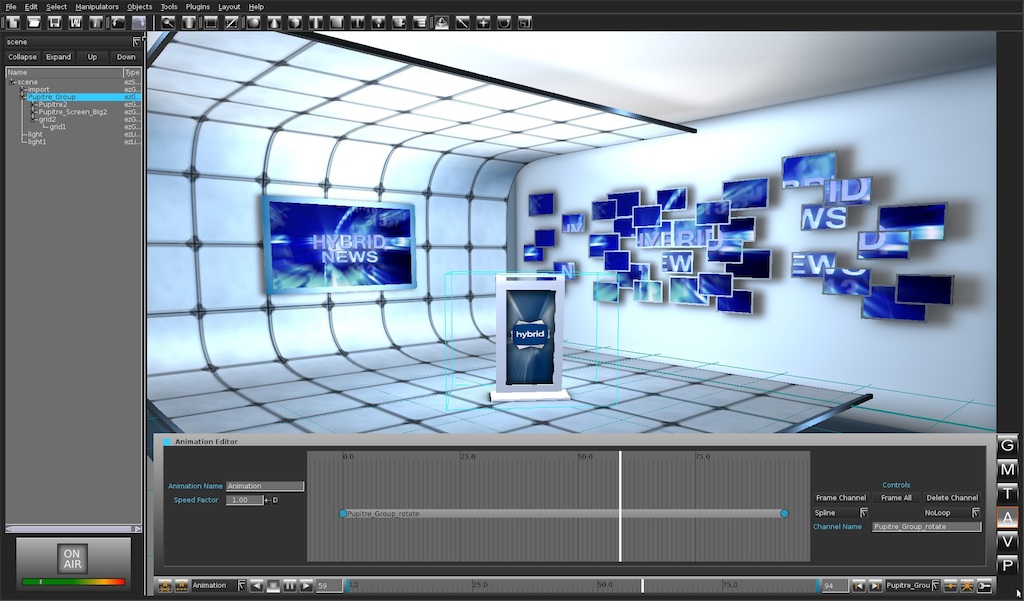
Task: Open the V side panel button
Action: click(x=1008, y=542)
